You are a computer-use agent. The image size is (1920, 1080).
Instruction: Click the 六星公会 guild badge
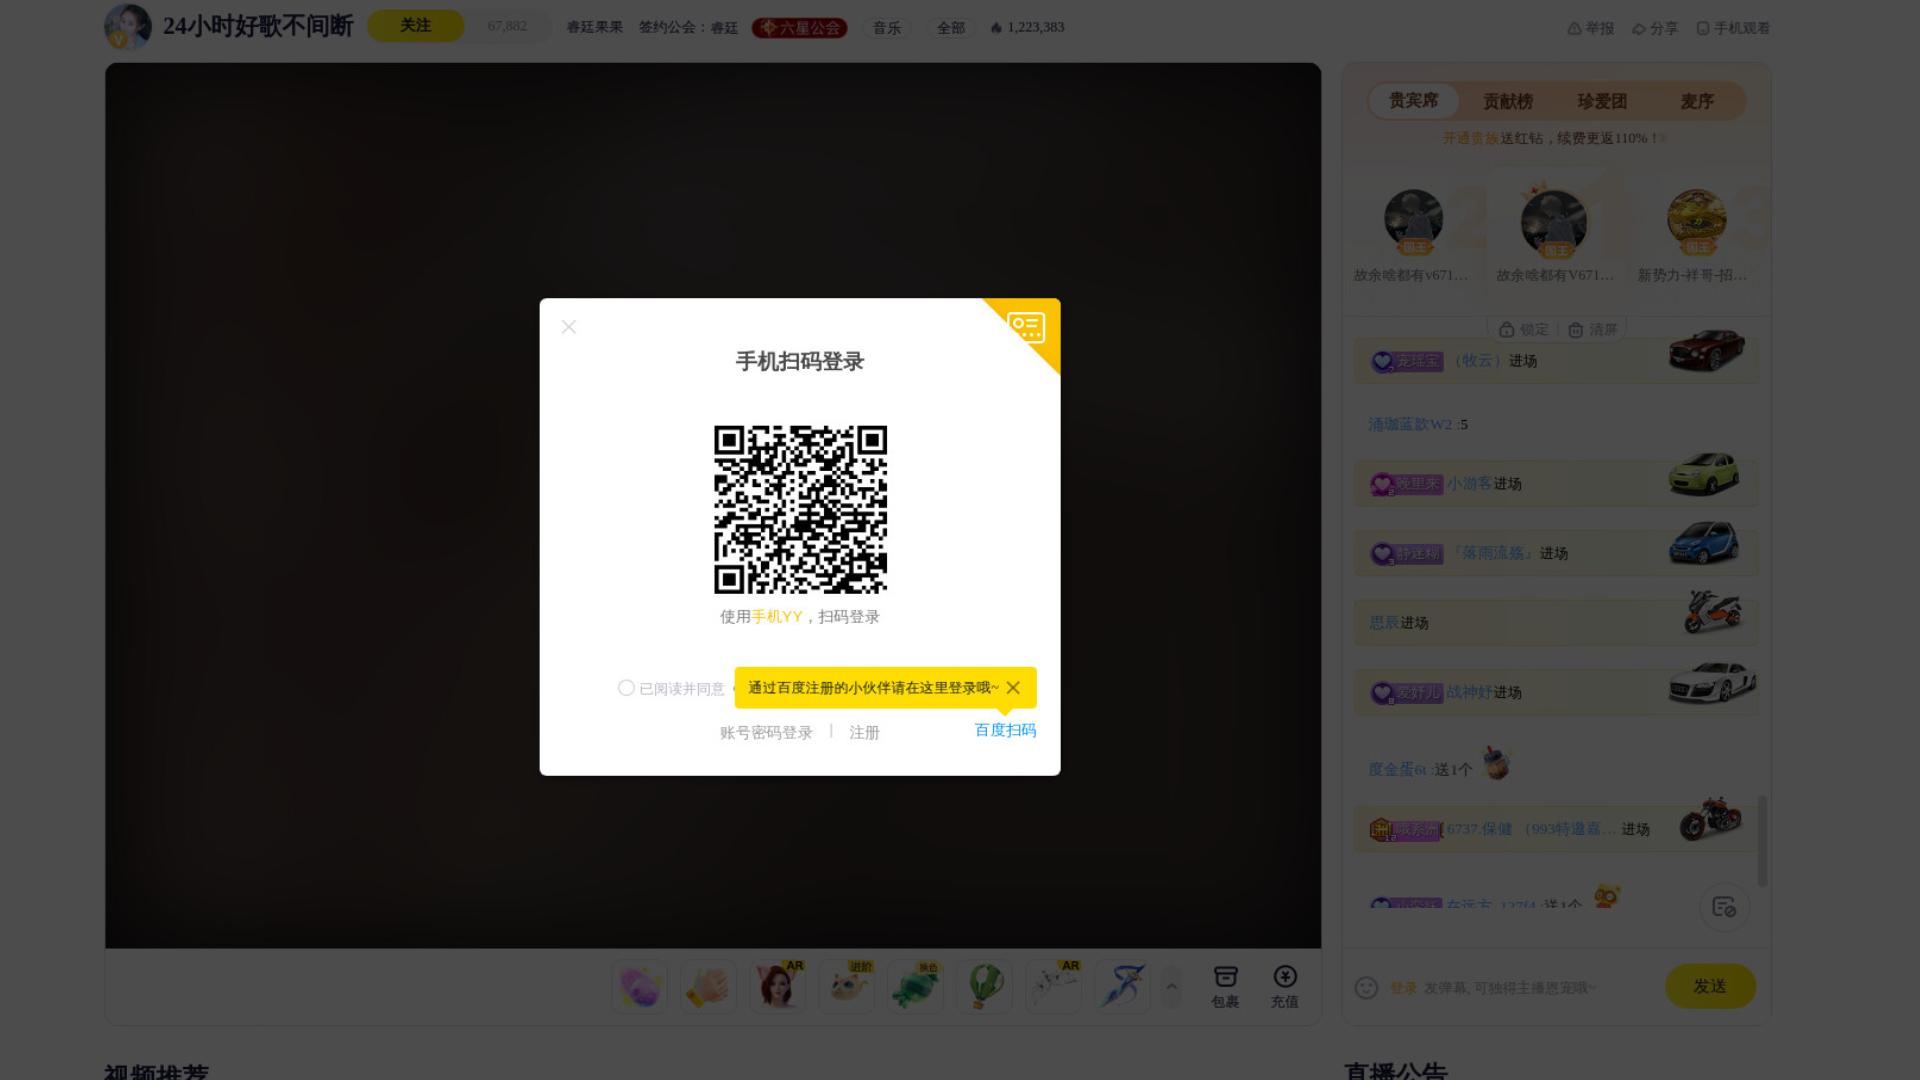point(800,28)
